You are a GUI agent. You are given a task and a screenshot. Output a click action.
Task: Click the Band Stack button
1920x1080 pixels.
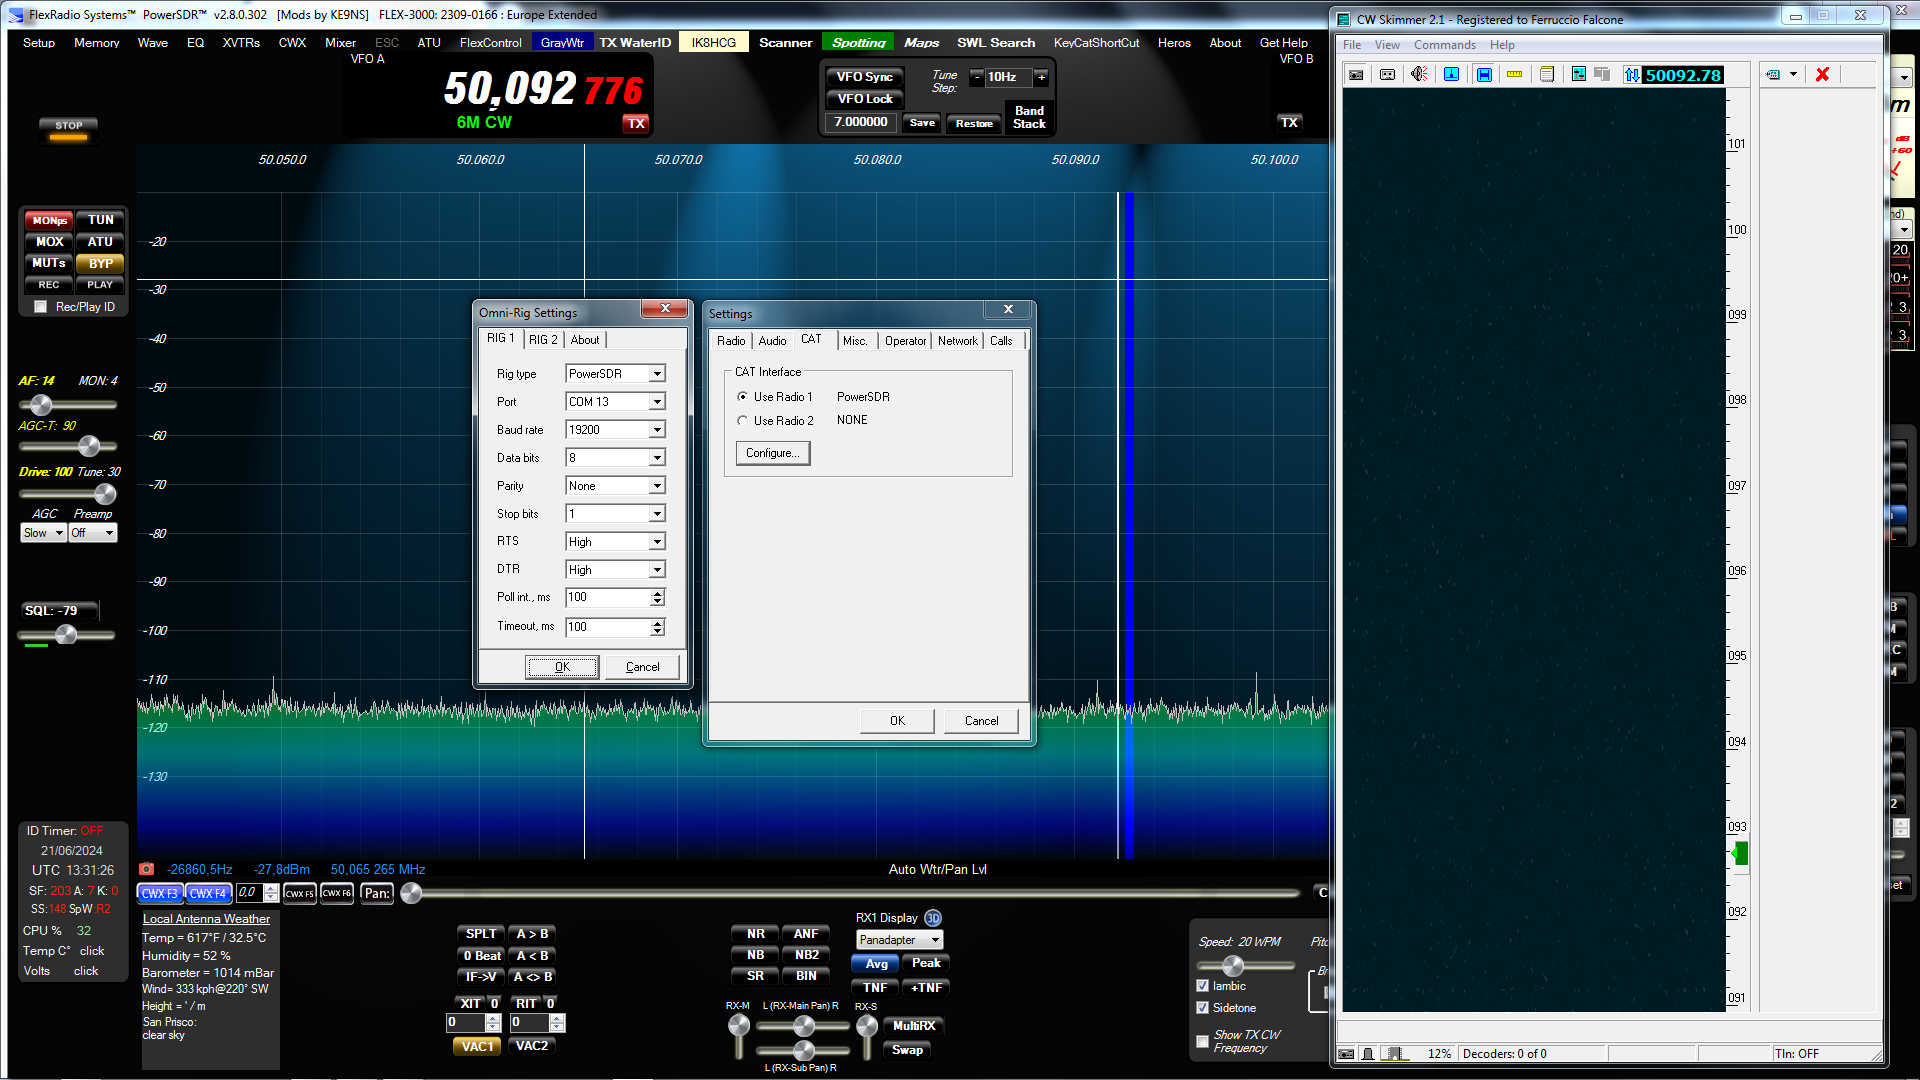tap(1029, 117)
